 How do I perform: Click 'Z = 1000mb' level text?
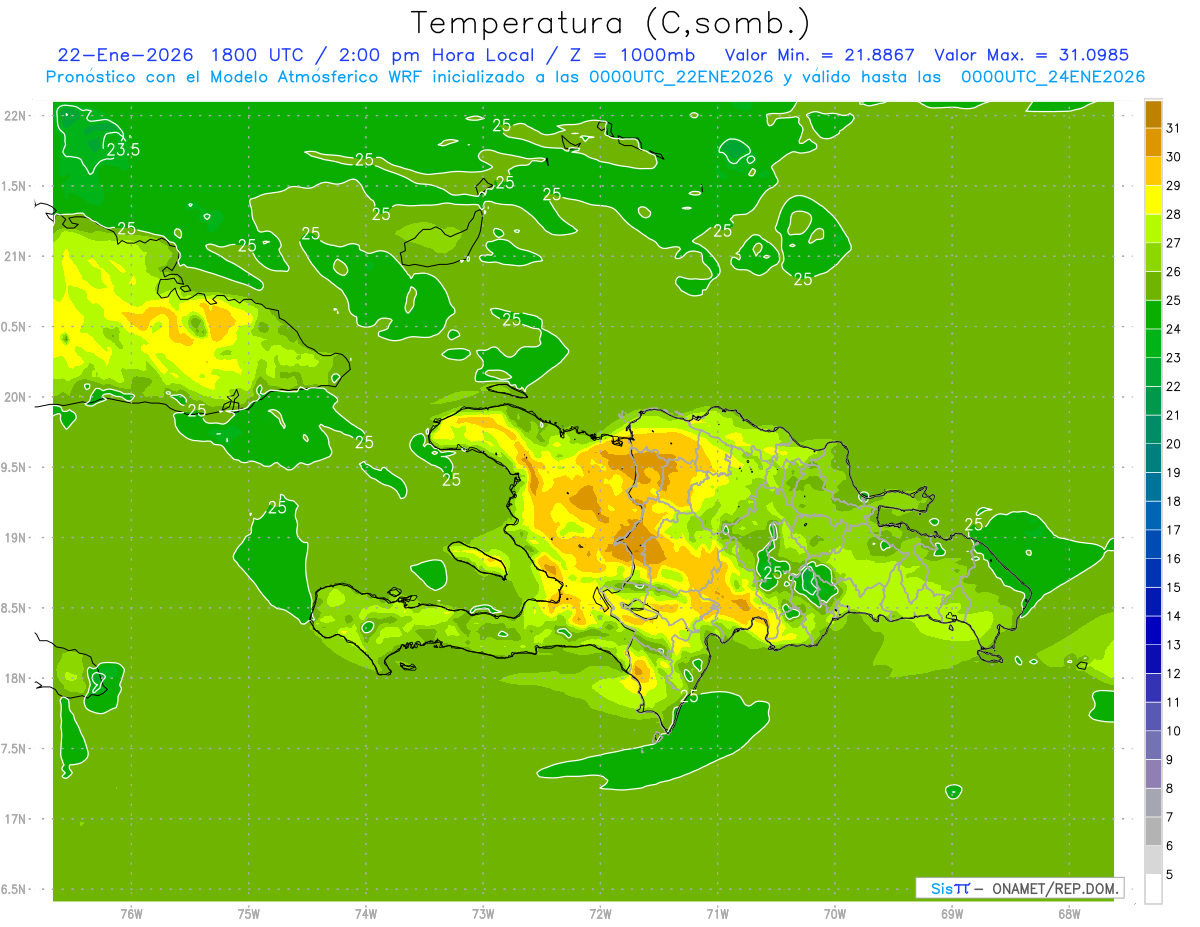click(x=632, y=55)
